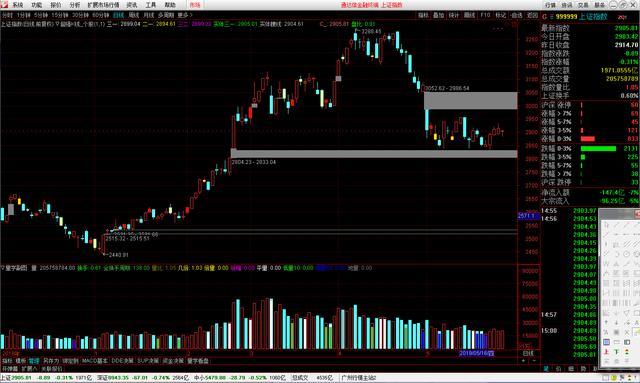
Task: Open the 多周期 multi-period view
Action: point(166,15)
